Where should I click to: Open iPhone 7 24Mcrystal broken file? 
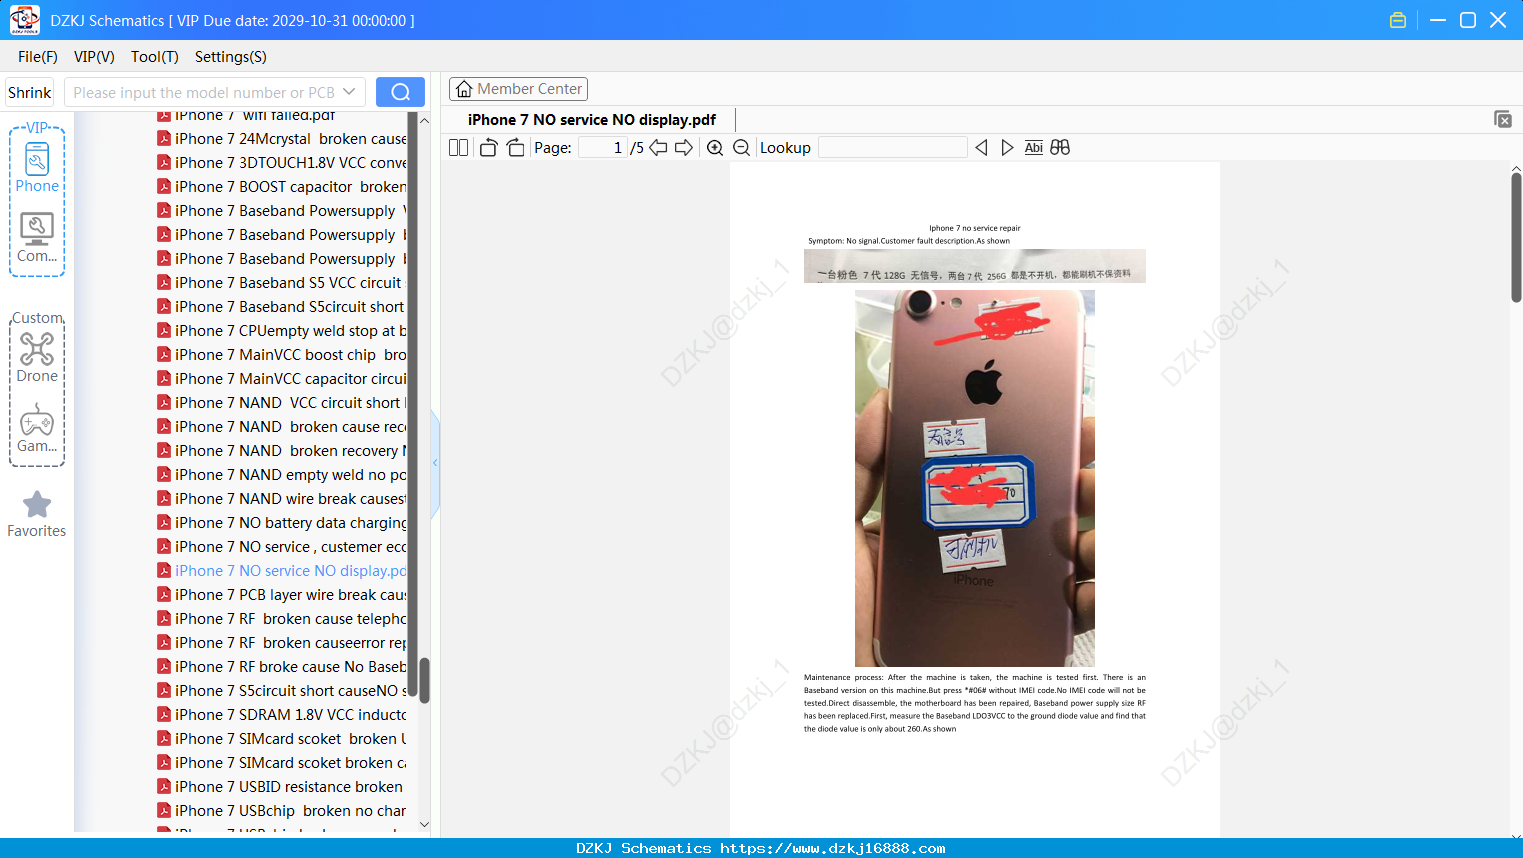coord(282,139)
